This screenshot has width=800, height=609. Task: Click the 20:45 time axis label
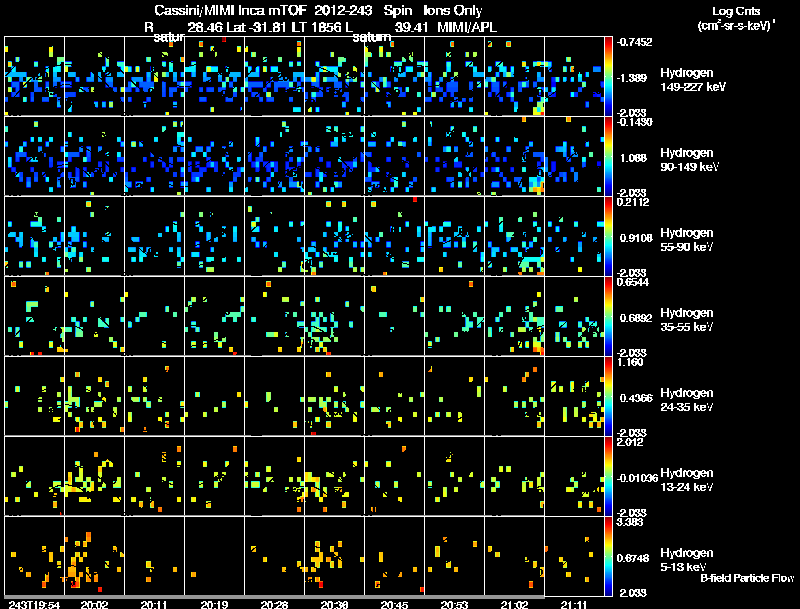(394, 604)
